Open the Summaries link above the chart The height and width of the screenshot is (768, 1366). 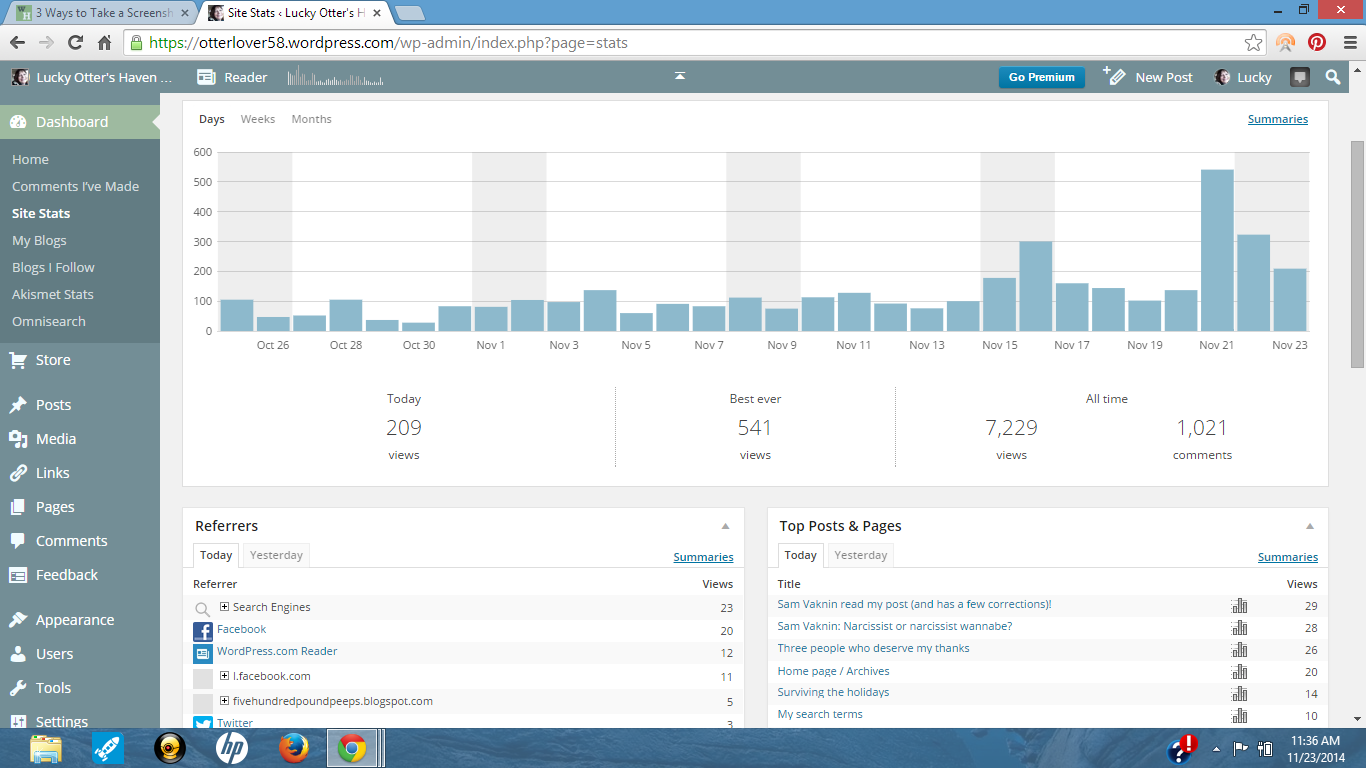(x=1277, y=119)
